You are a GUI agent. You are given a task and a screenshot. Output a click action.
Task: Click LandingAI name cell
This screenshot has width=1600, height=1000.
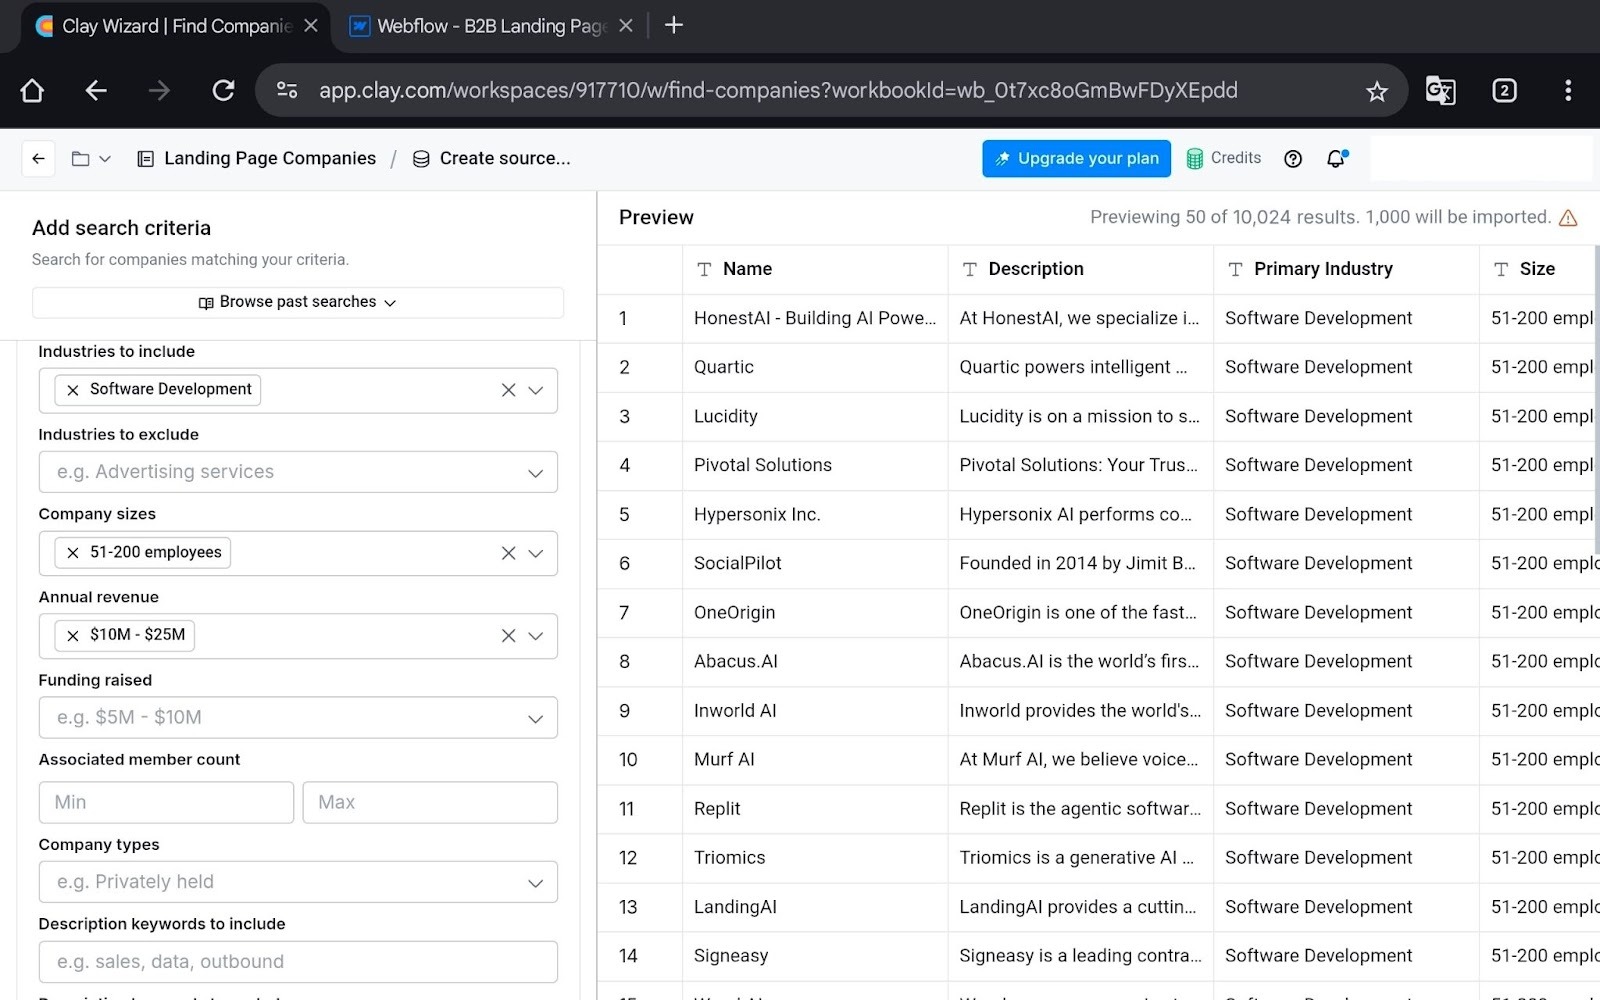[x=815, y=906]
